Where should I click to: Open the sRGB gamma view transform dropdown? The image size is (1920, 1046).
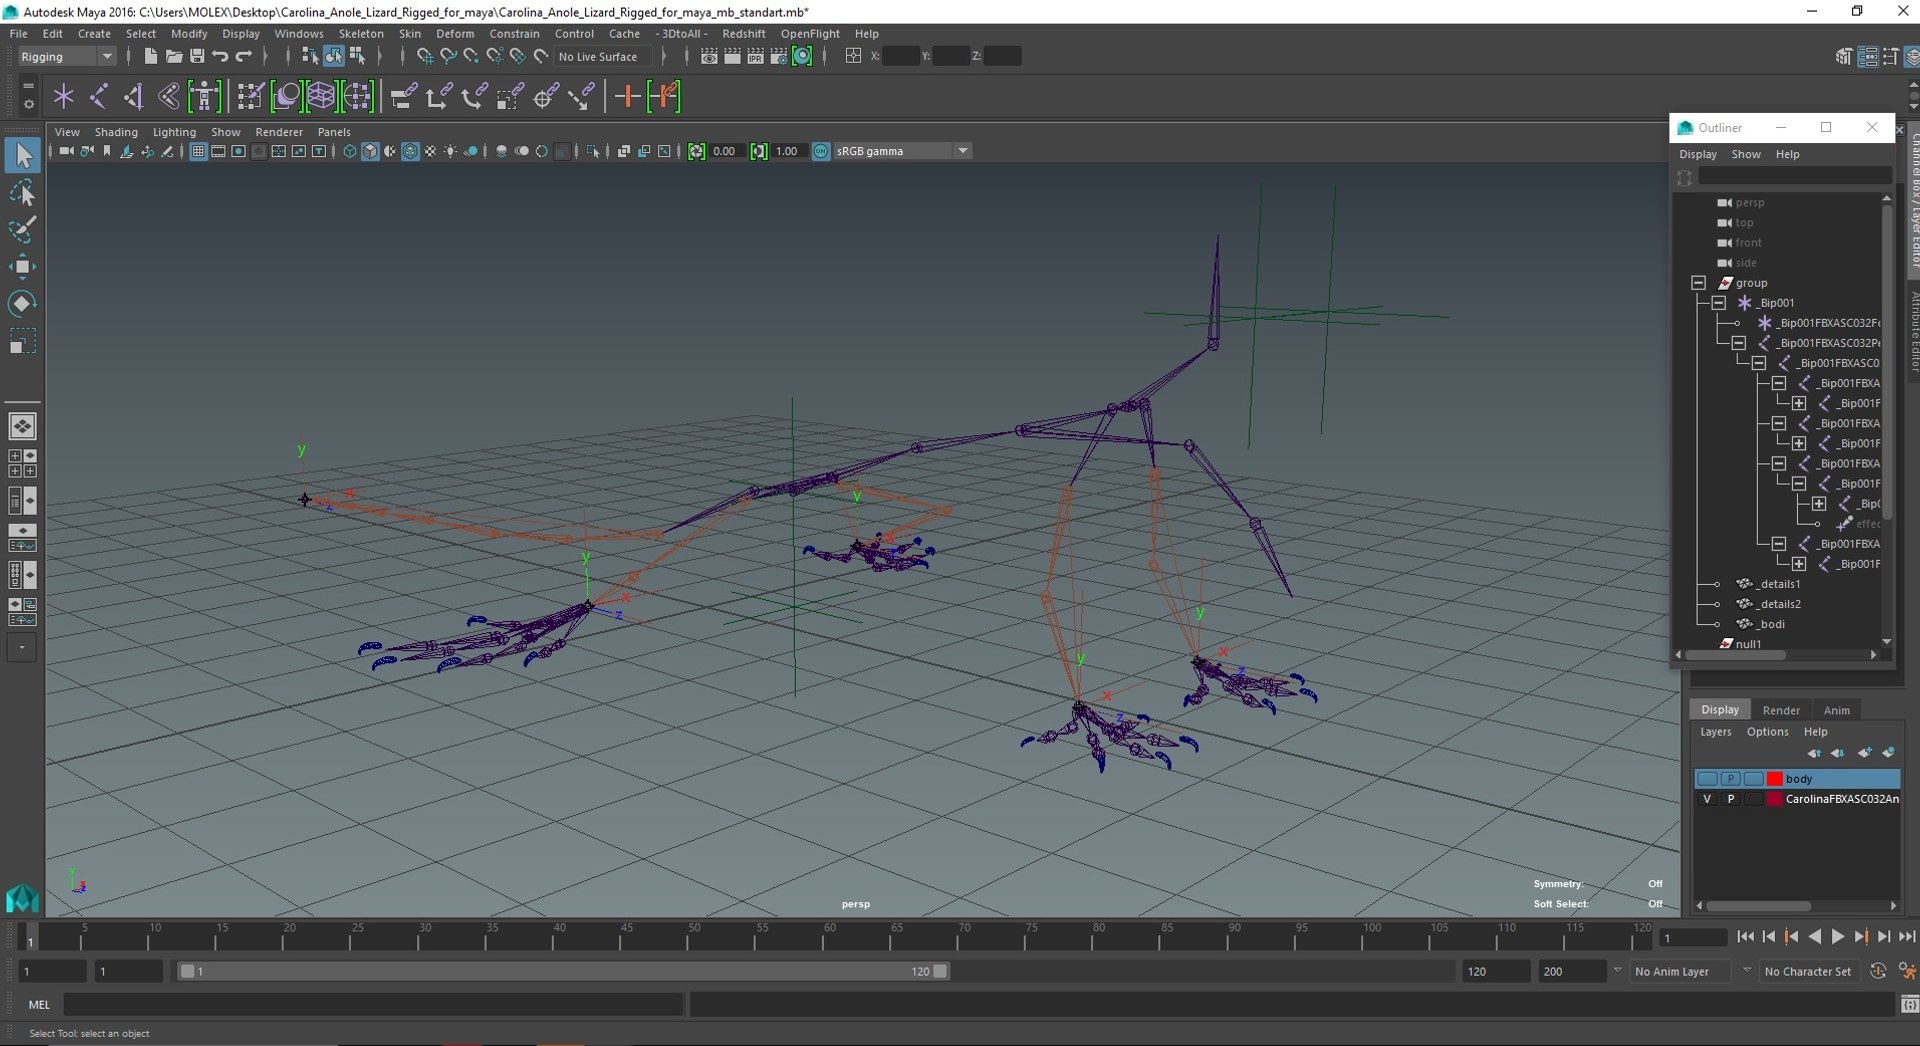click(903, 151)
